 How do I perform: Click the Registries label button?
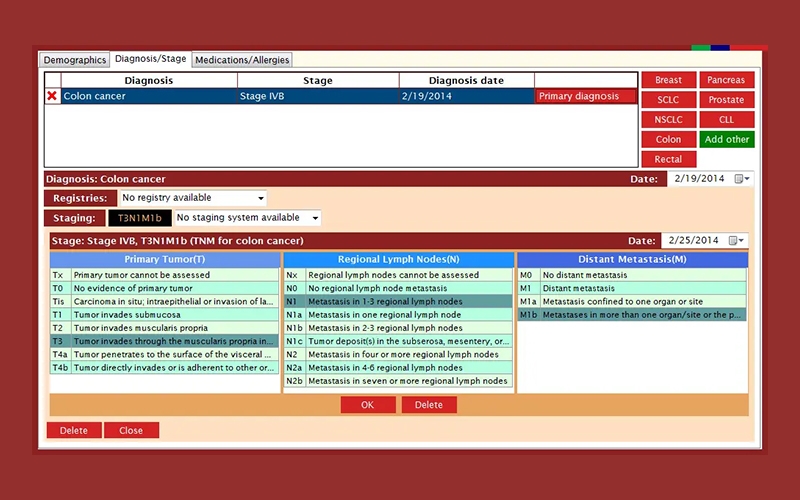80,198
